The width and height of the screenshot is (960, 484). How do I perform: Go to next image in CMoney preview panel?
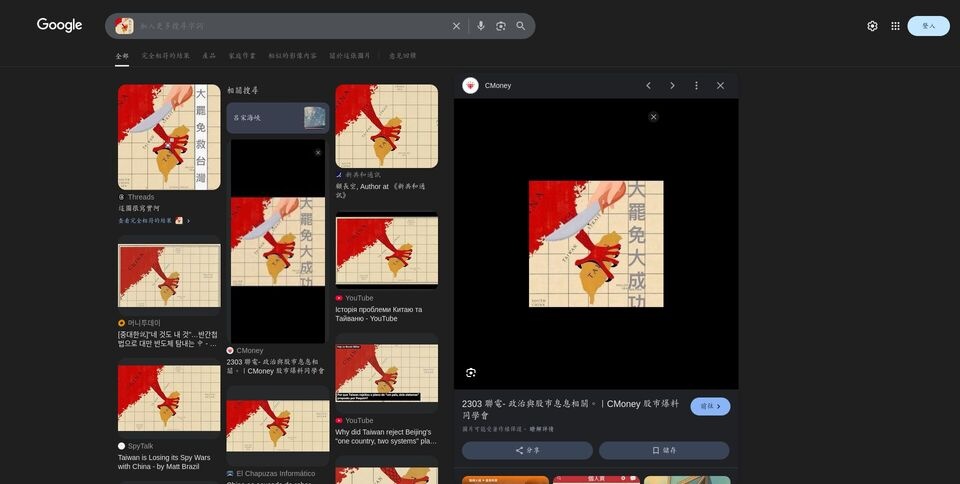pyautogui.click(x=672, y=86)
